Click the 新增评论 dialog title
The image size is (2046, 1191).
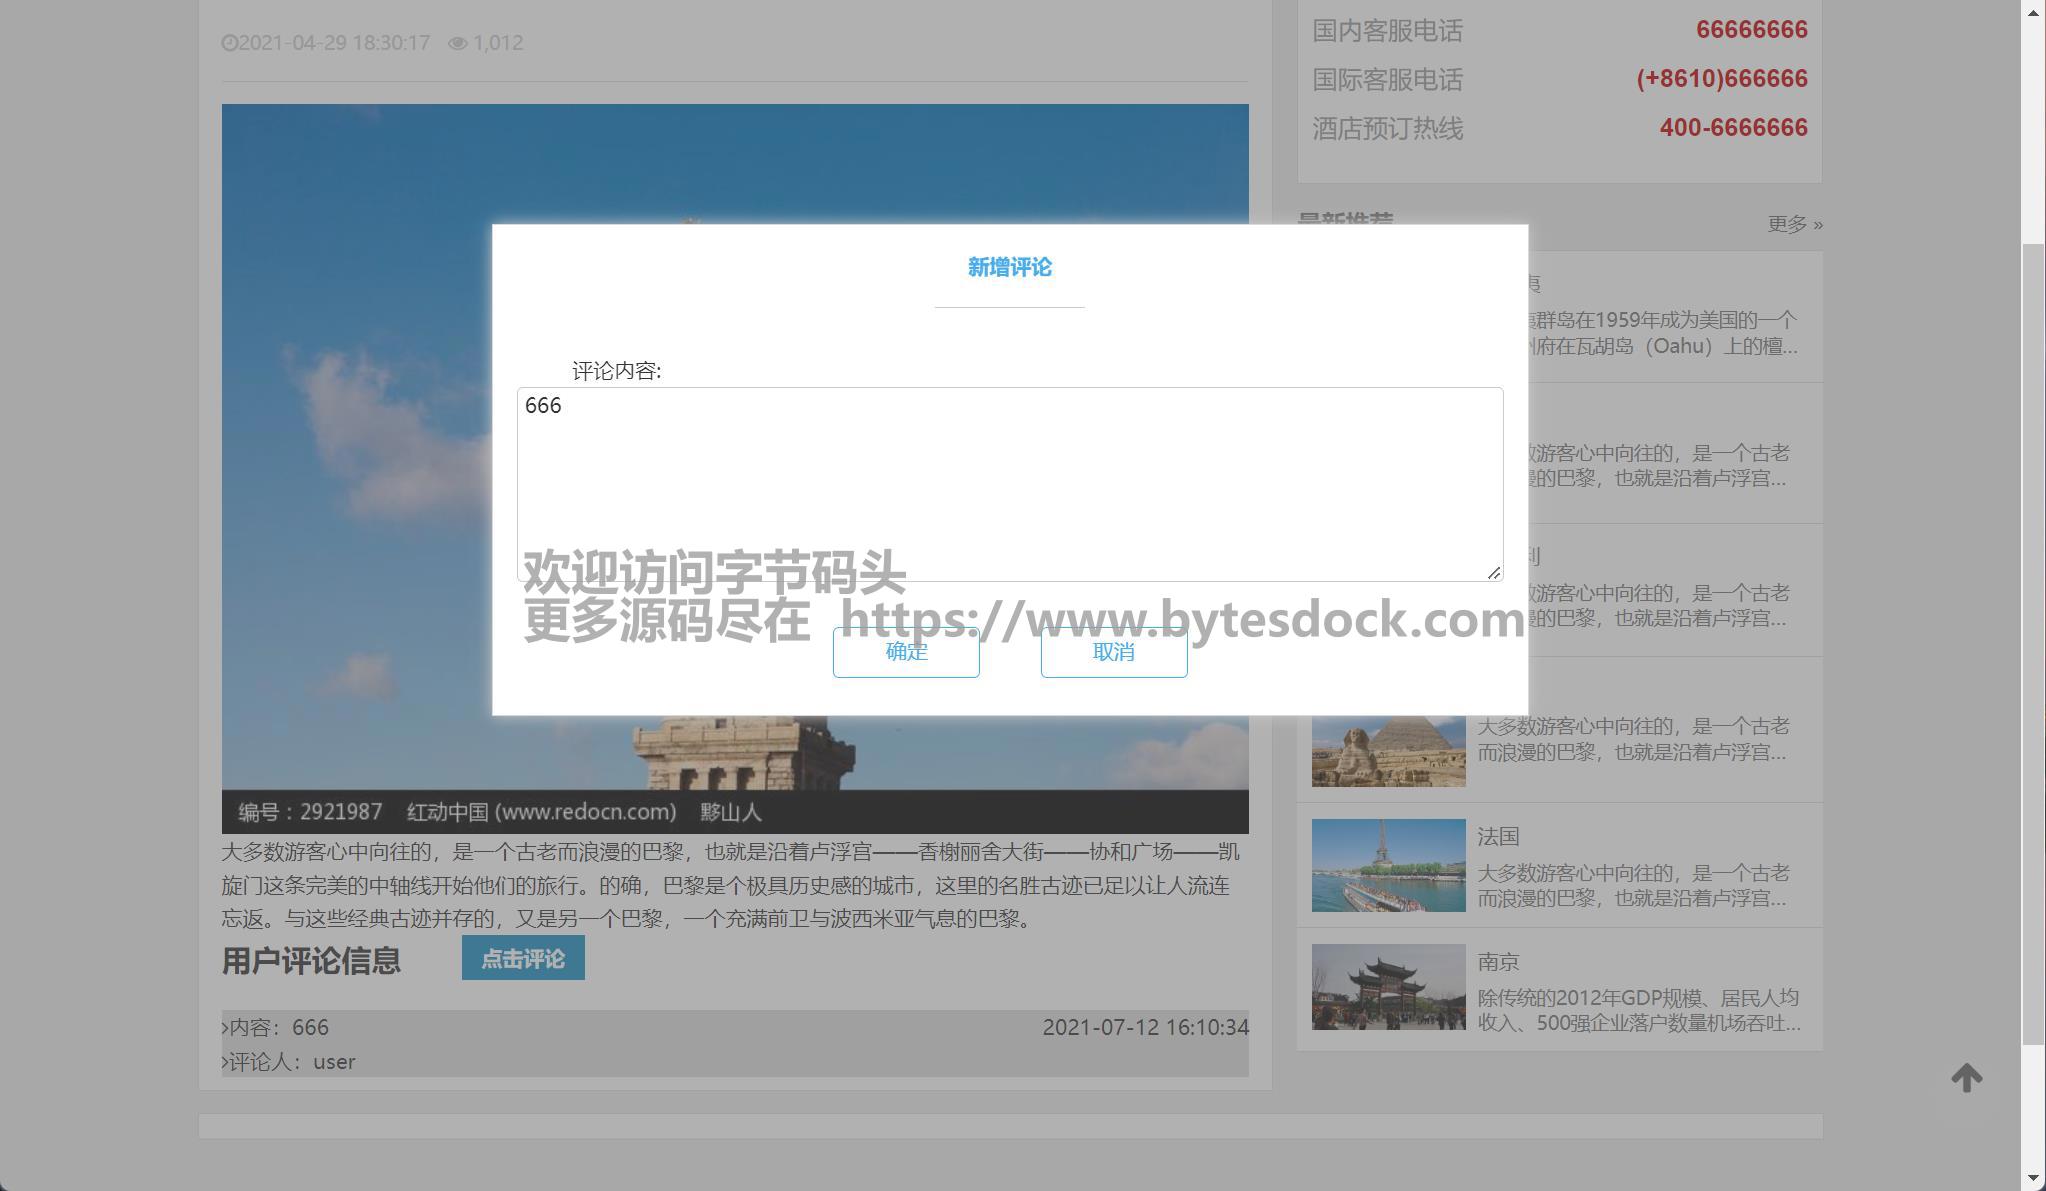coord(1009,267)
